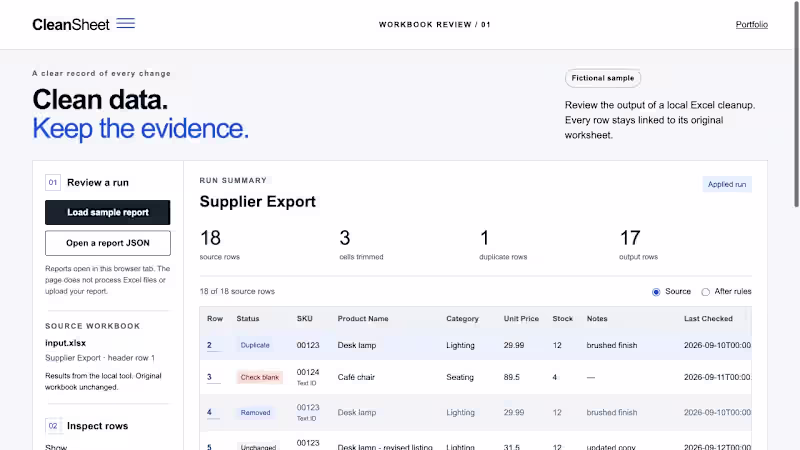Click the 1 duplicate rows stat
Image resolution: width=800 pixels, height=450 pixels.
pos(503,244)
